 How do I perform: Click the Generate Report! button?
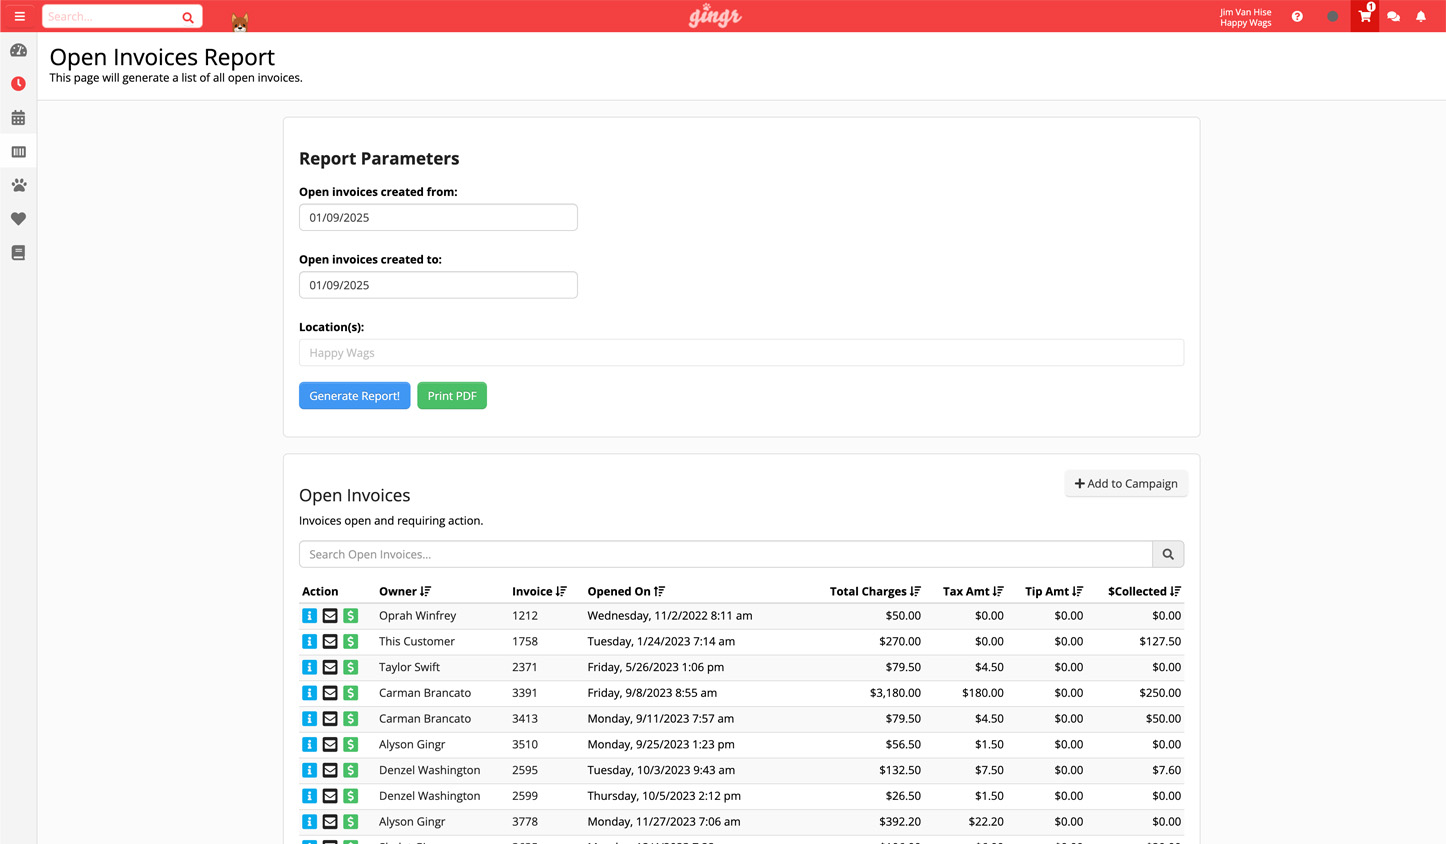[354, 396]
